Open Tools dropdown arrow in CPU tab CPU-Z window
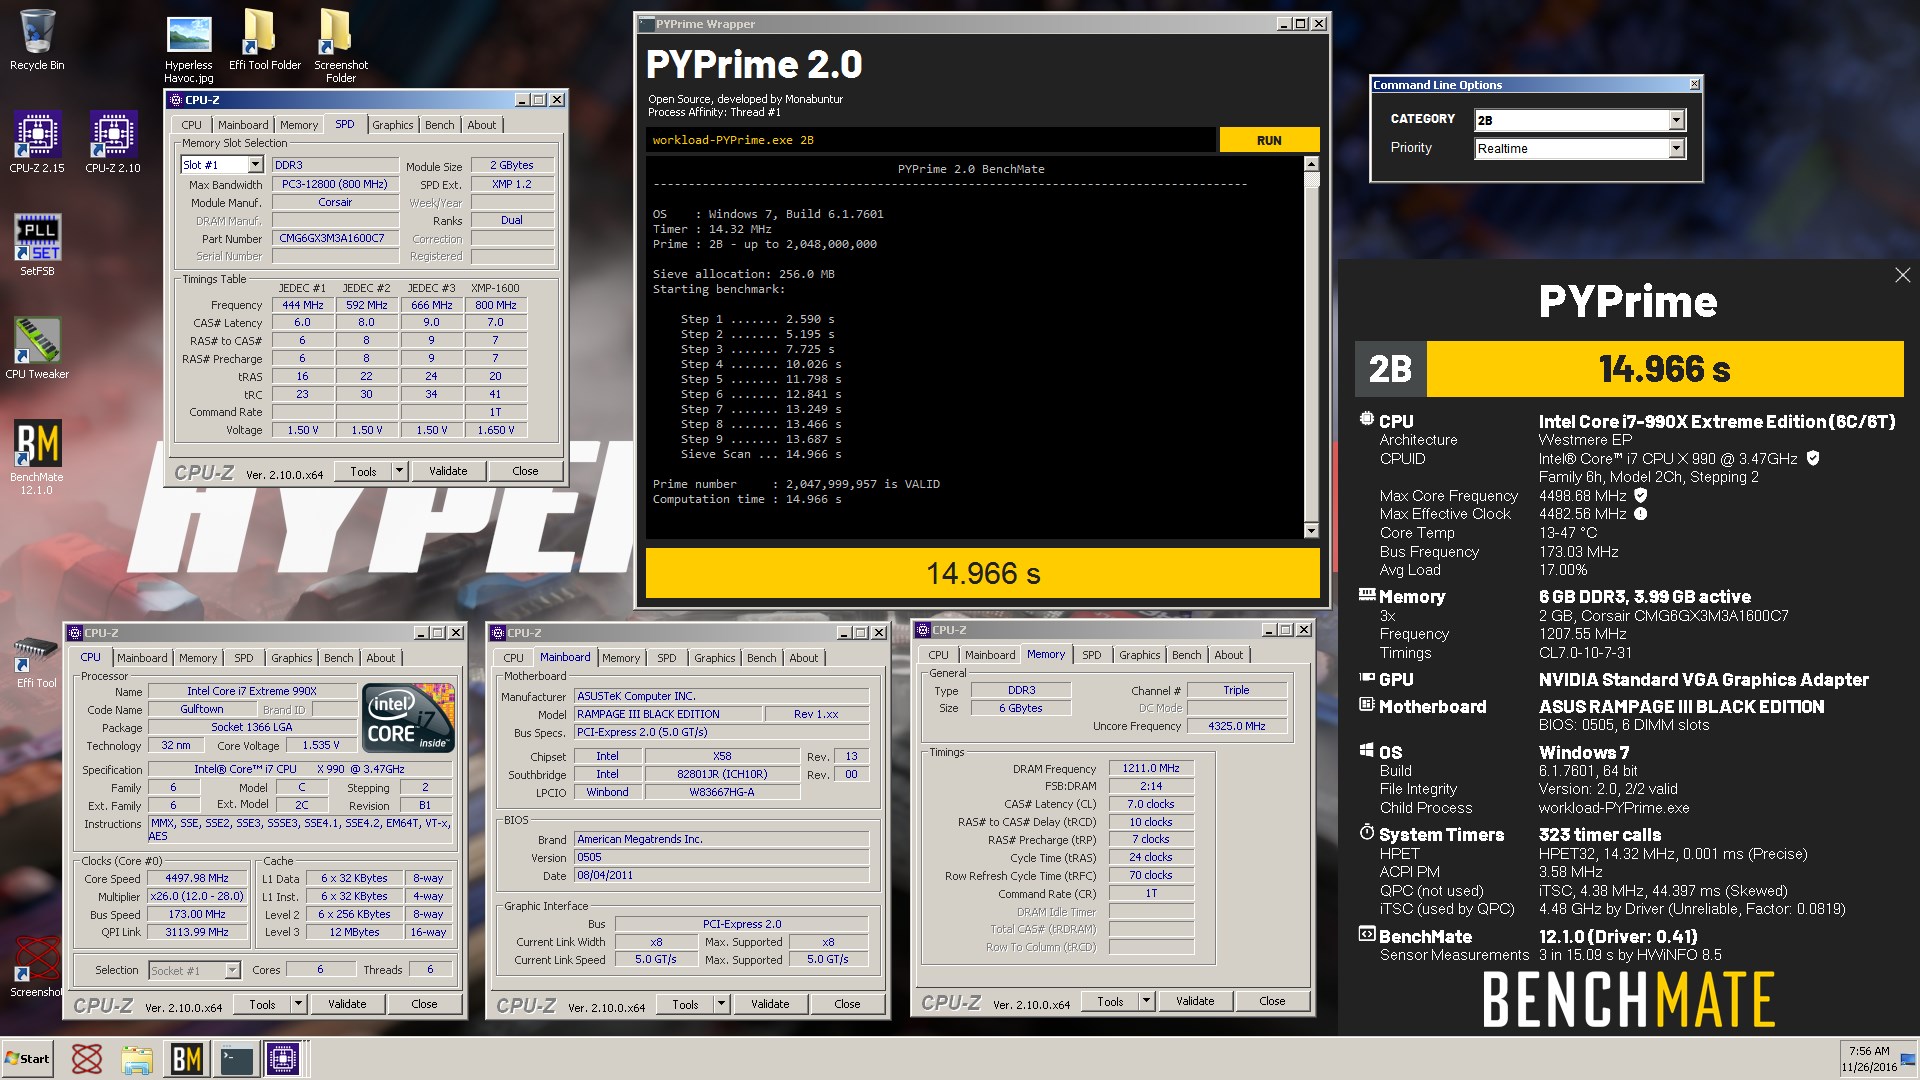1920x1080 pixels. click(298, 1004)
